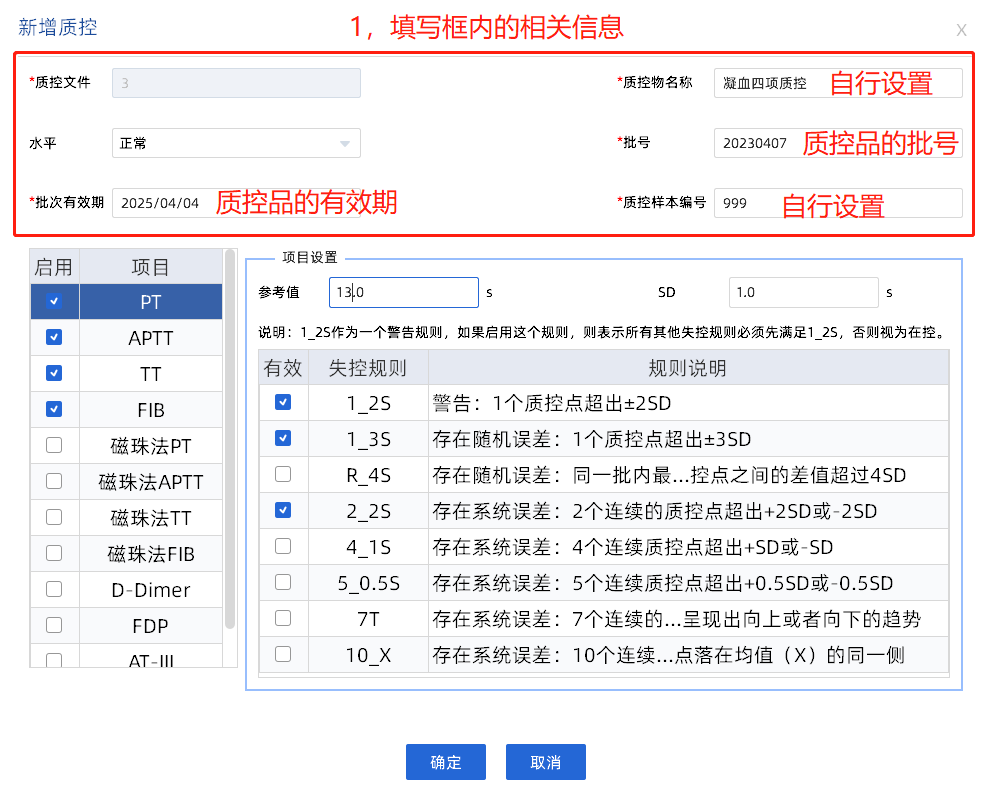Click the 参考值 input field

404,293
